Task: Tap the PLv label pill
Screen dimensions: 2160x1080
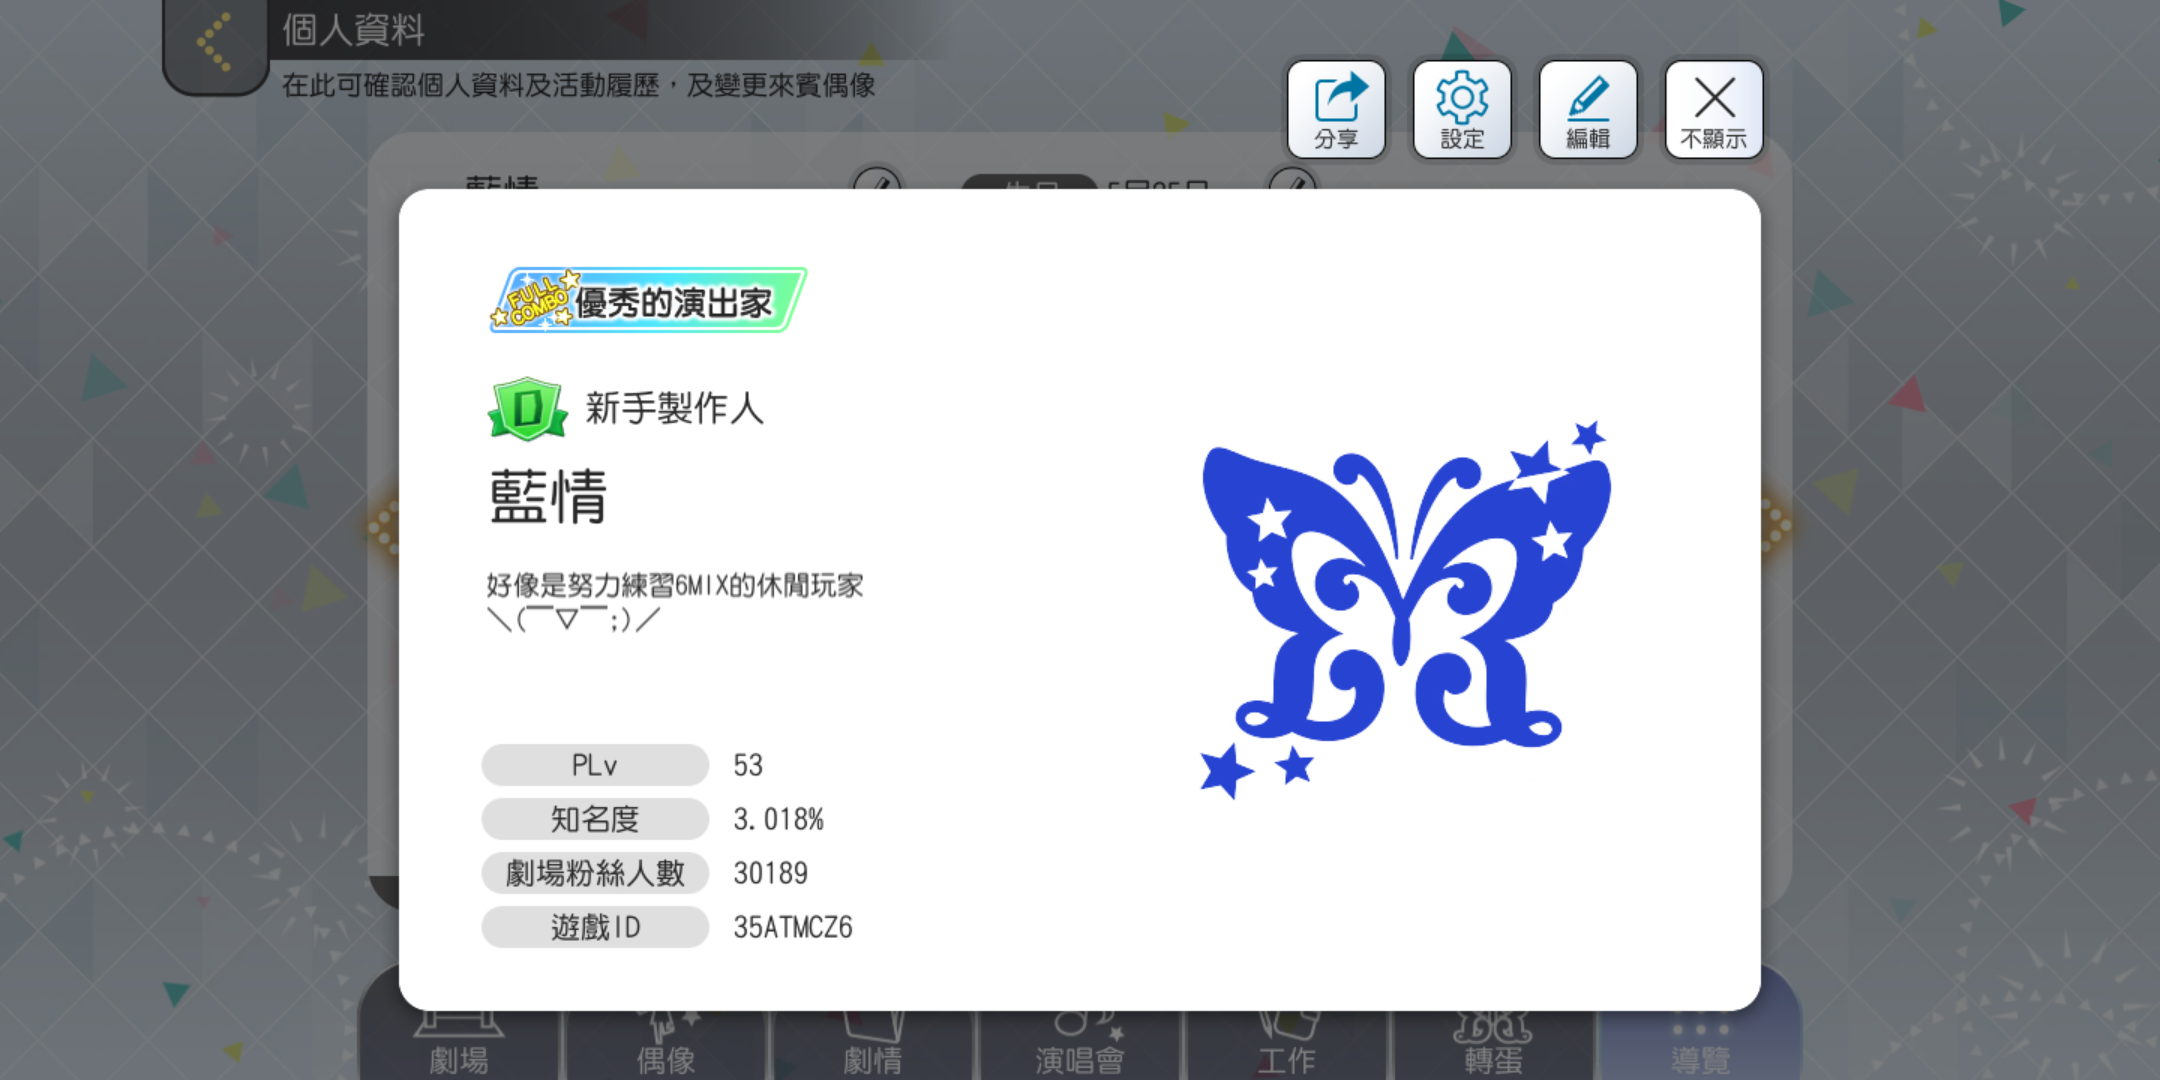Action: [x=595, y=765]
